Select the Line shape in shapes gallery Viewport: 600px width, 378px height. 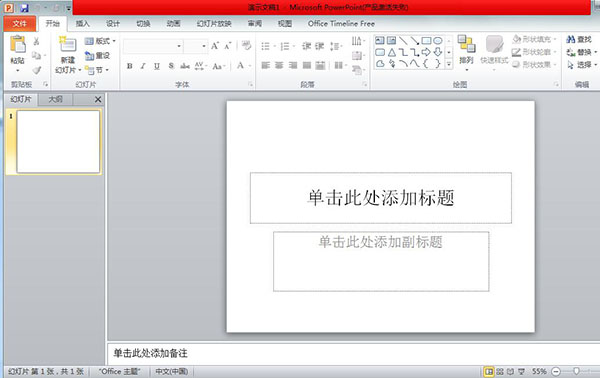coord(403,40)
